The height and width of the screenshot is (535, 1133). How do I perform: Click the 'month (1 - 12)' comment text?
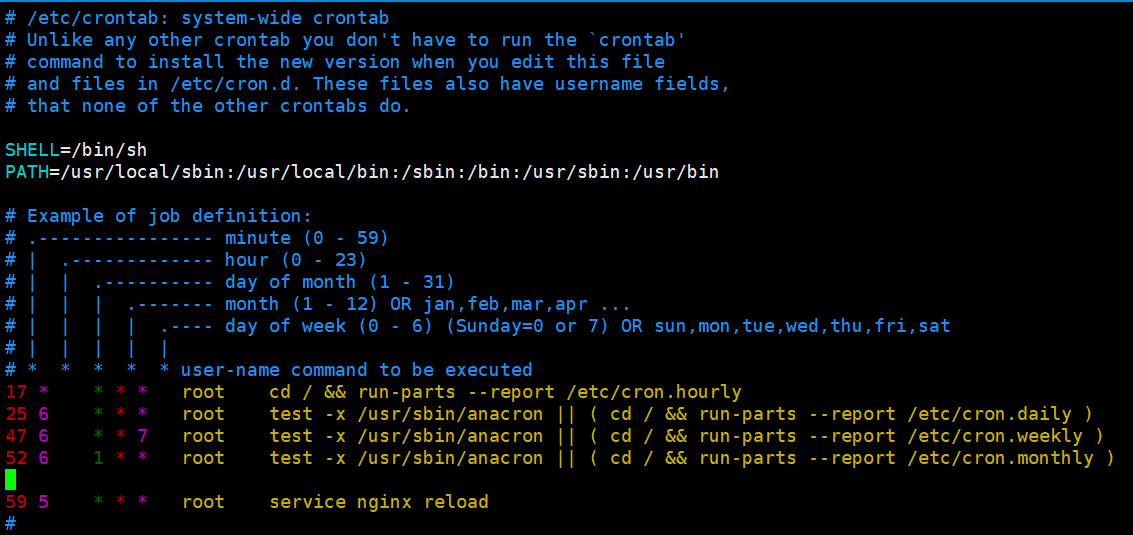pos(301,304)
